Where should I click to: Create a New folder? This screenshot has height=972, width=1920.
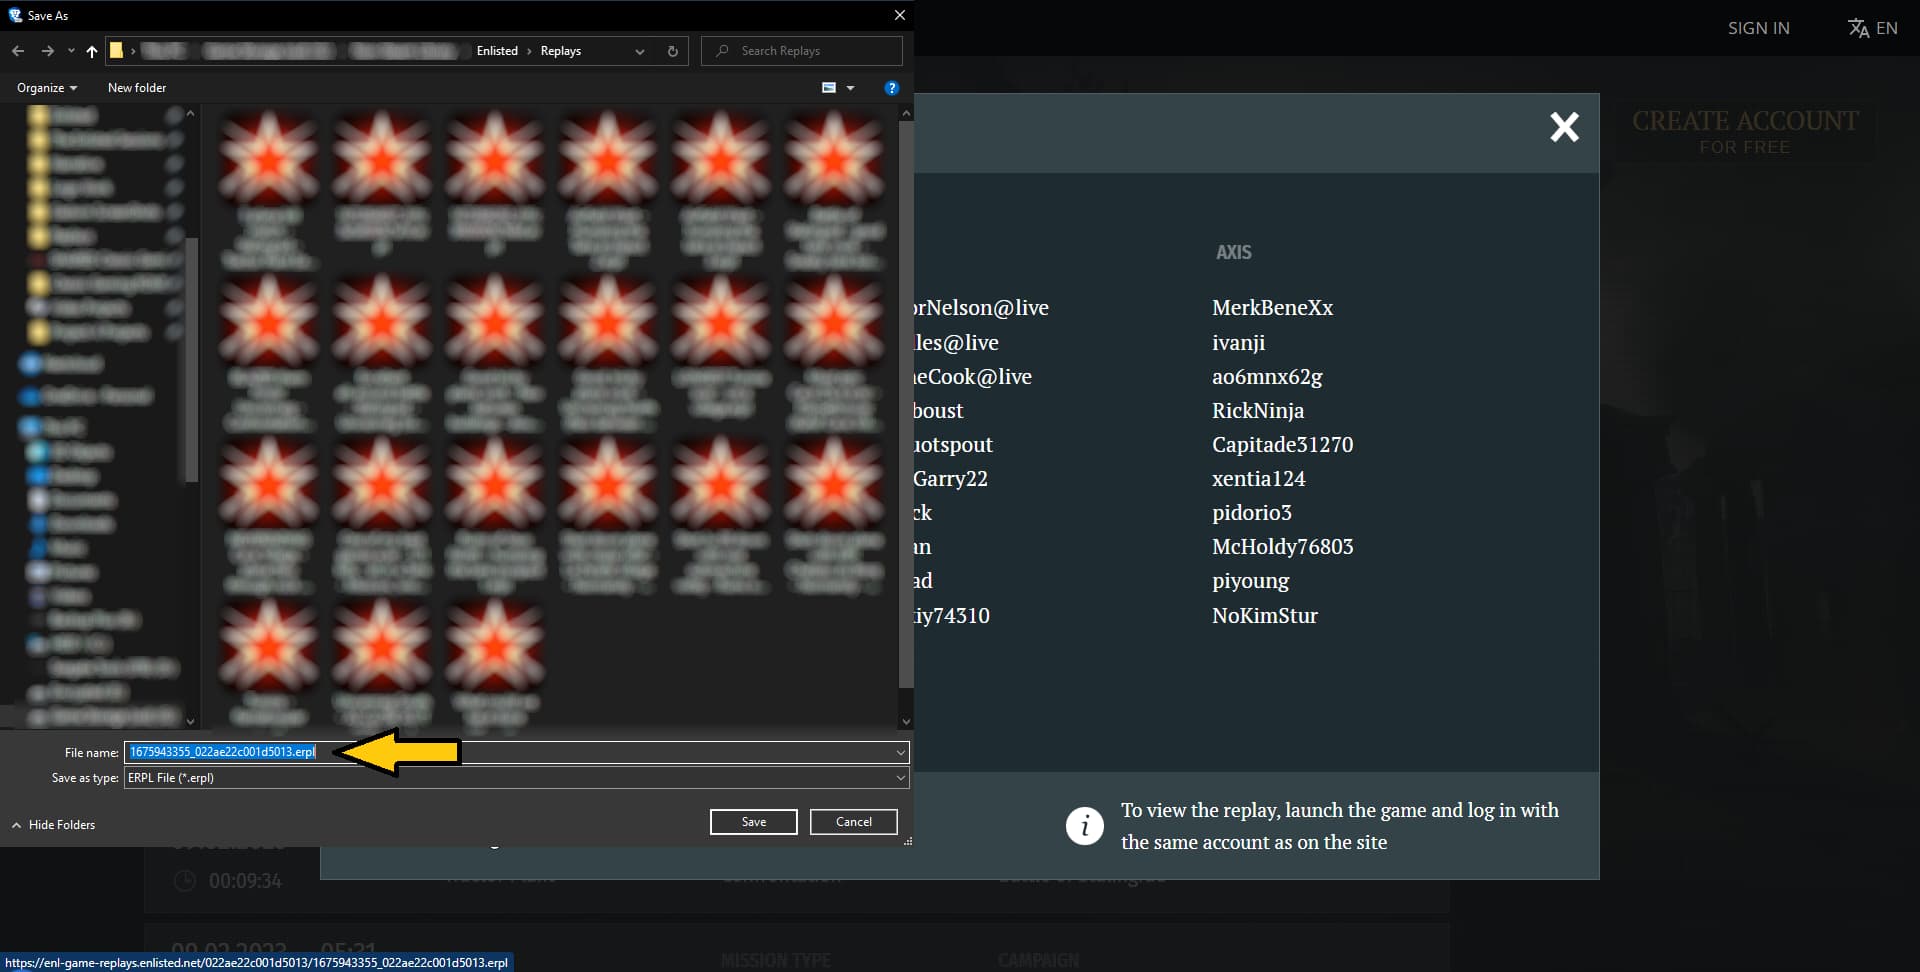(x=137, y=88)
